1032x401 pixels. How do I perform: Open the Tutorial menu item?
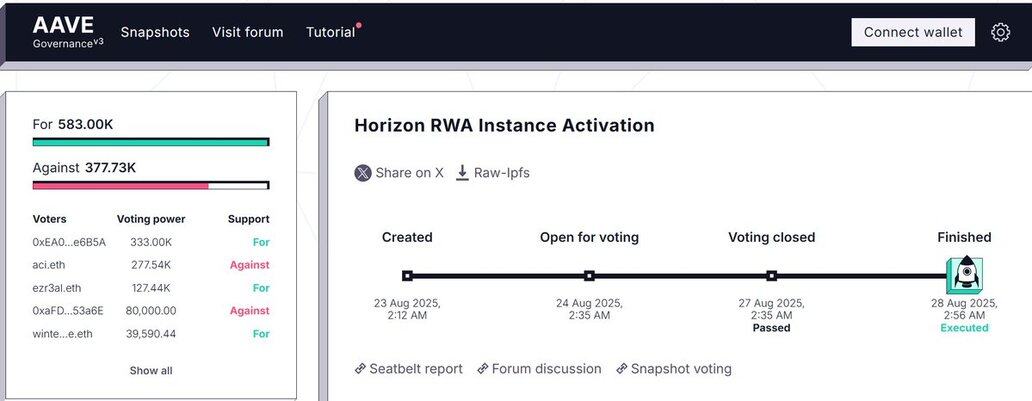click(x=330, y=32)
